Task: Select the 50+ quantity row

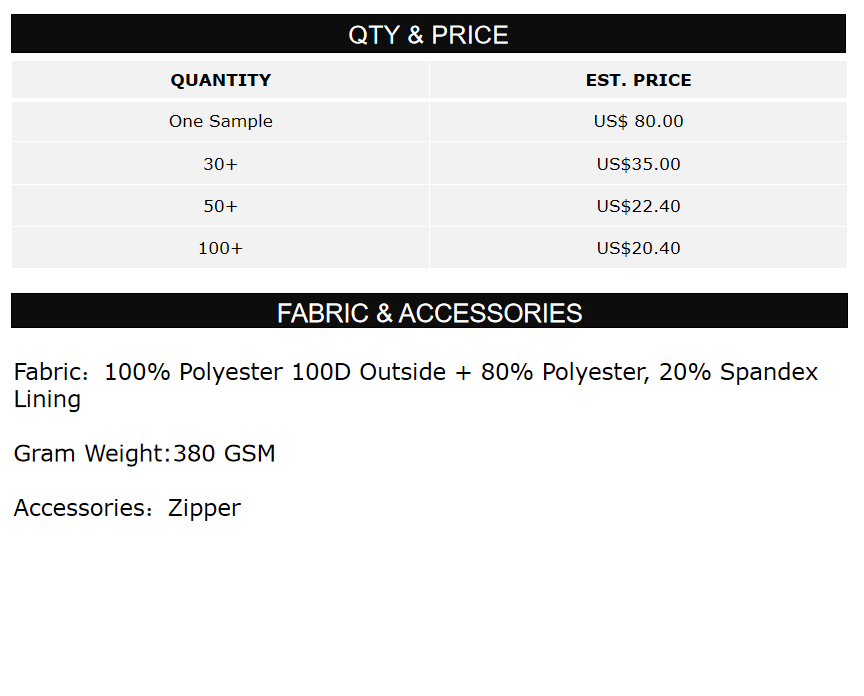Action: (220, 206)
